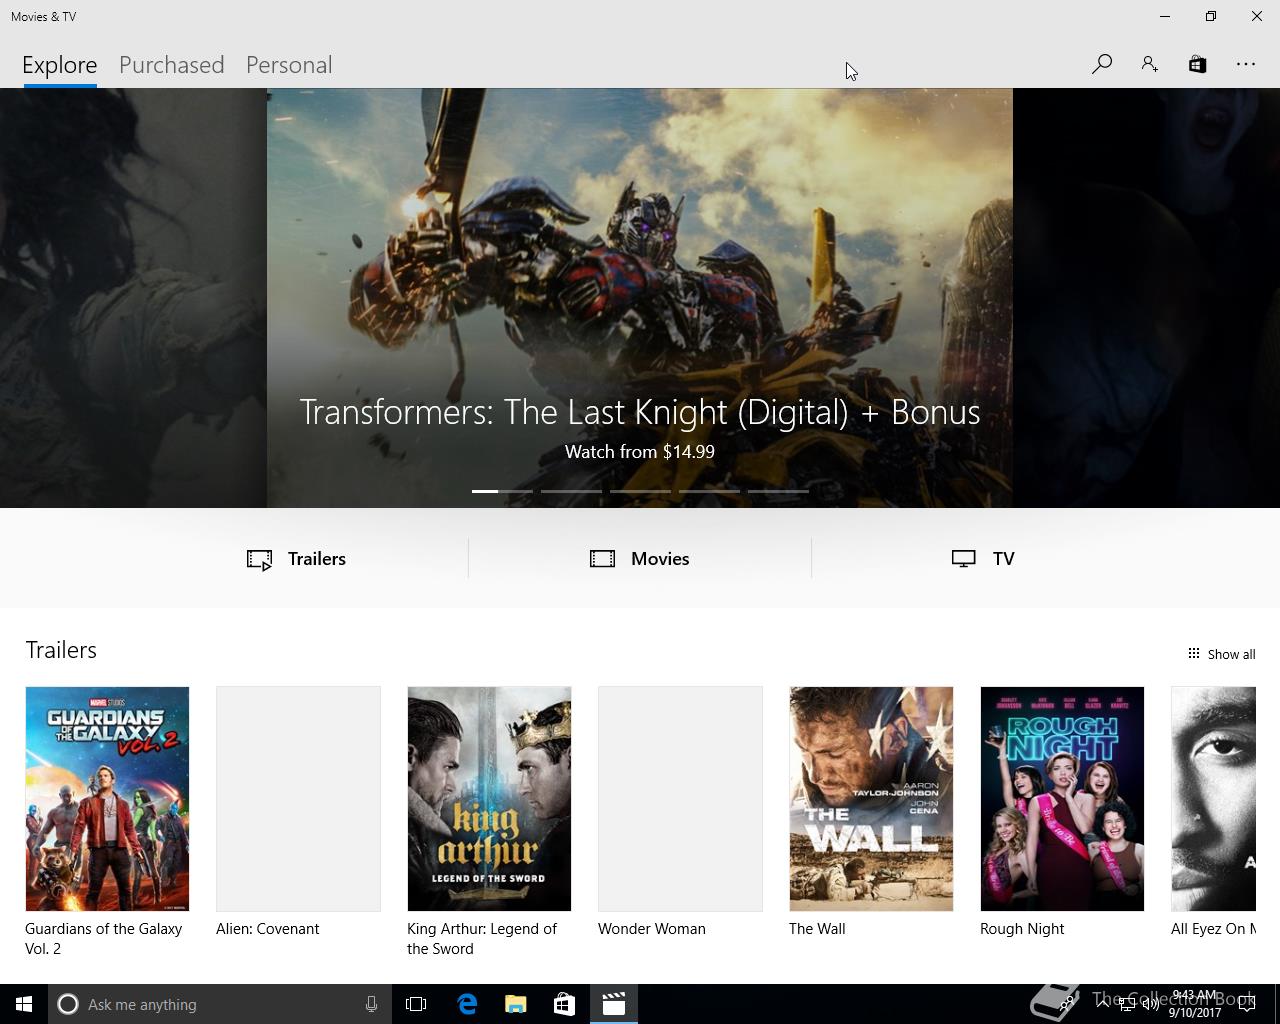Switch to the Personal tab

click(289, 65)
